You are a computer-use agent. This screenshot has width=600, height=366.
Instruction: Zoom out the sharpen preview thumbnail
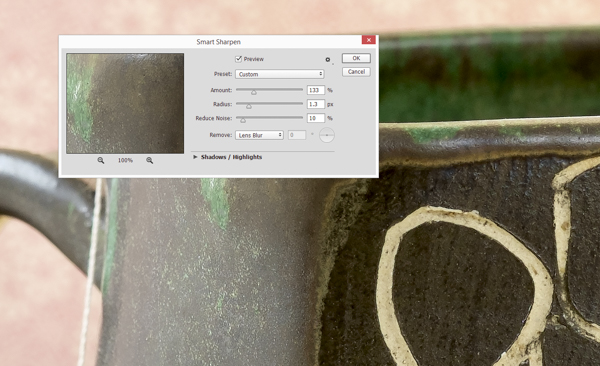pyautogui.click(x=101, y=160)
